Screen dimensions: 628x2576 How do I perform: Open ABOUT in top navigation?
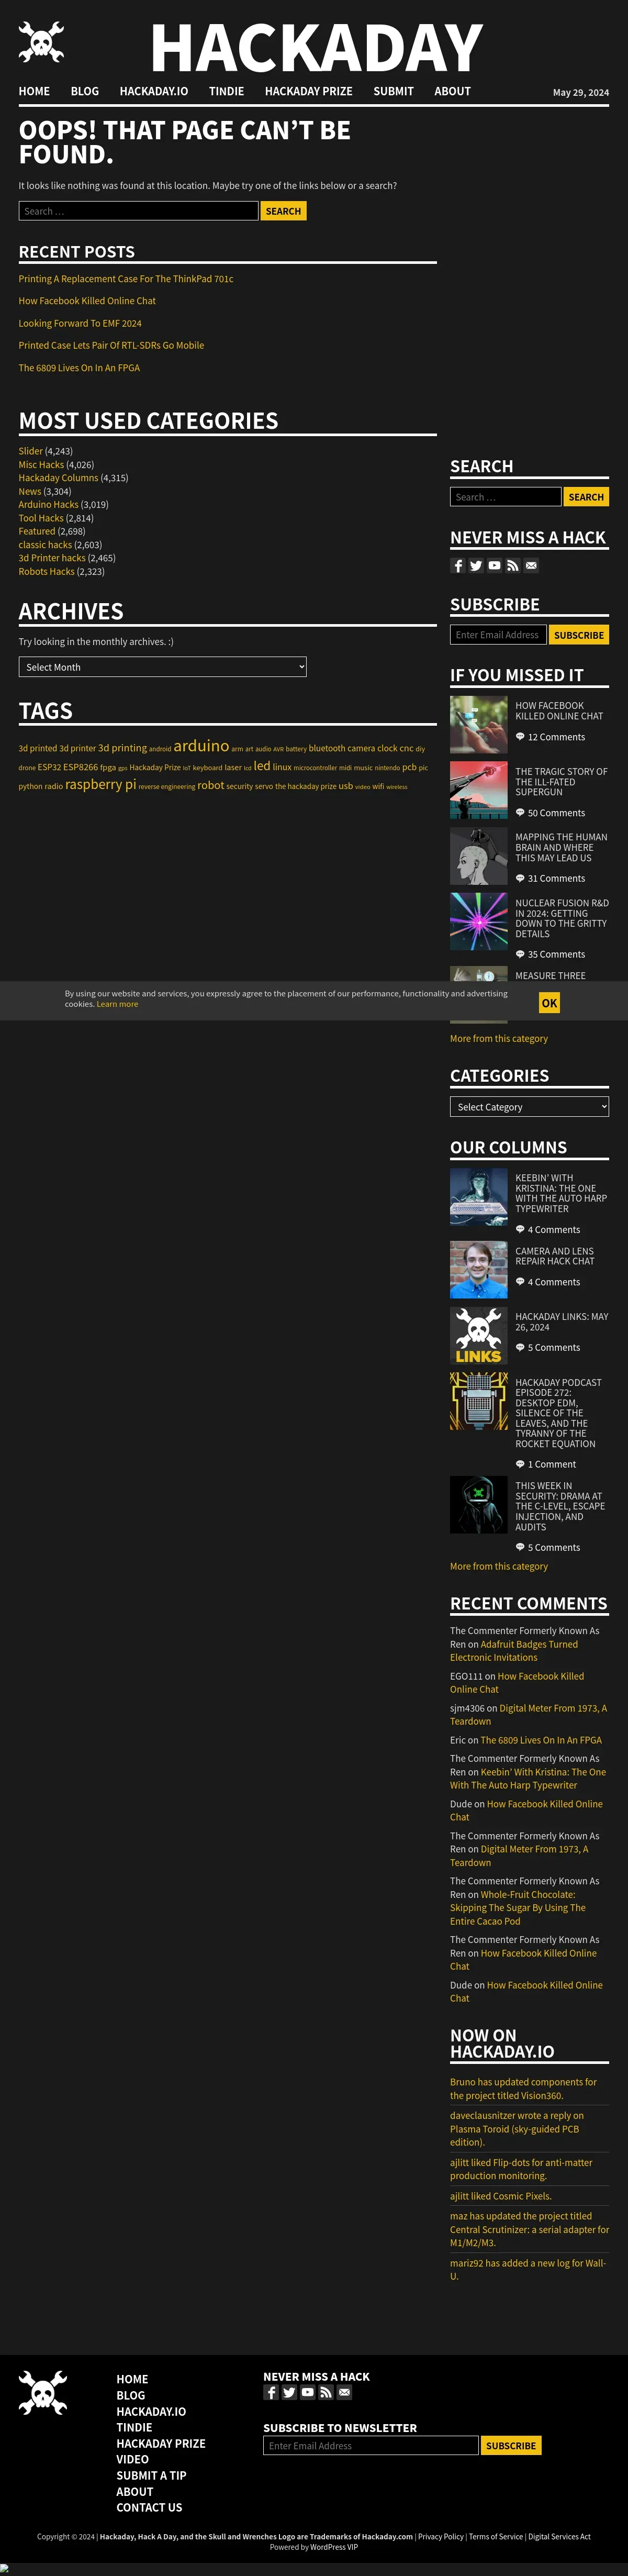[x=452, y=91]
